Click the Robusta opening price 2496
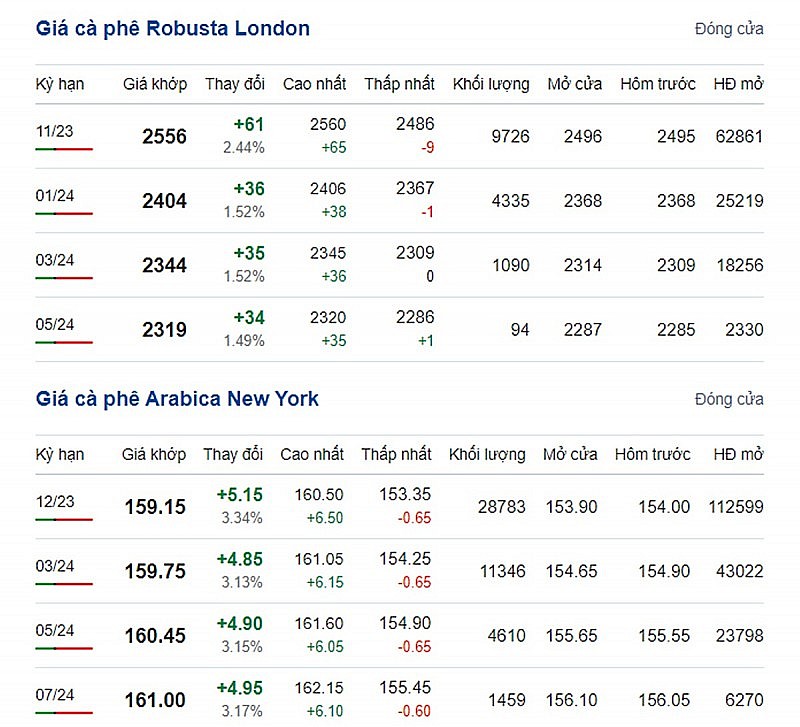 [x=583, y=137]
